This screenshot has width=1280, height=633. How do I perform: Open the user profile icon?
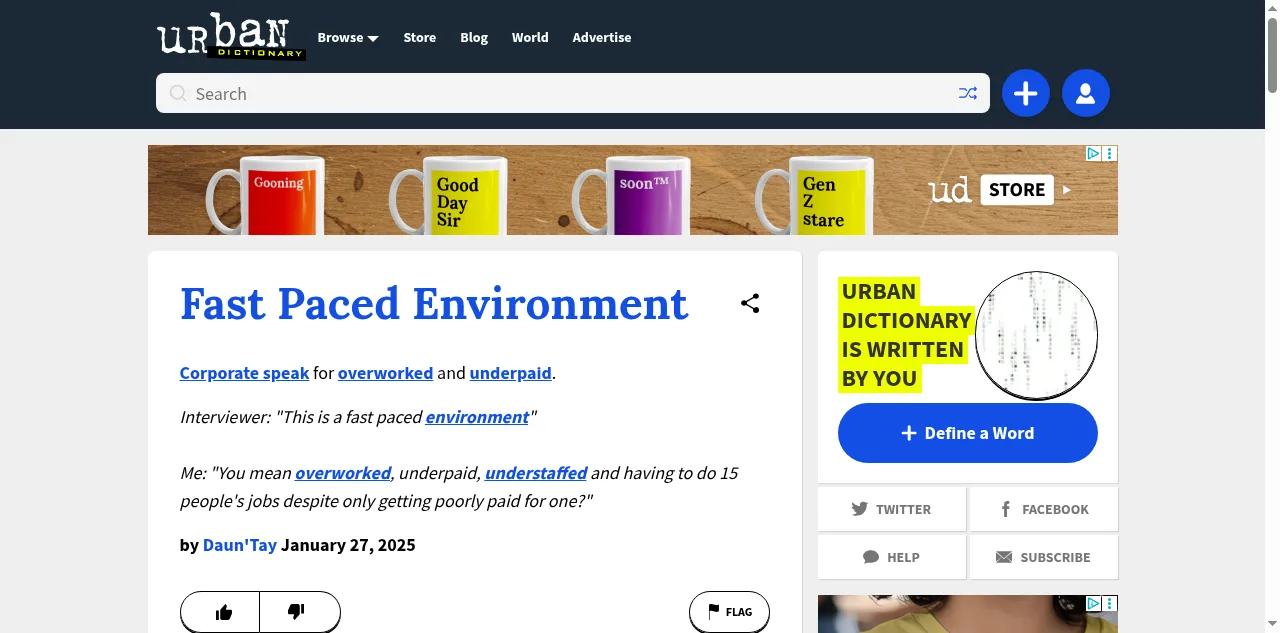coord(1085,94)
